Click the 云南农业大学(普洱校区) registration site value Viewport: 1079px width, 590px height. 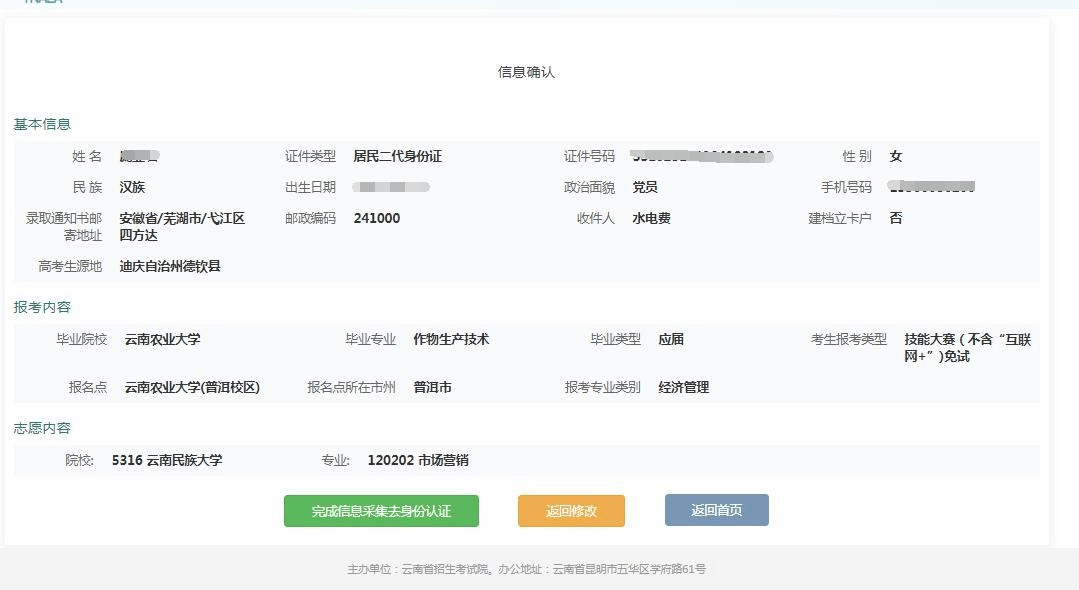click(x=192, y=387)
